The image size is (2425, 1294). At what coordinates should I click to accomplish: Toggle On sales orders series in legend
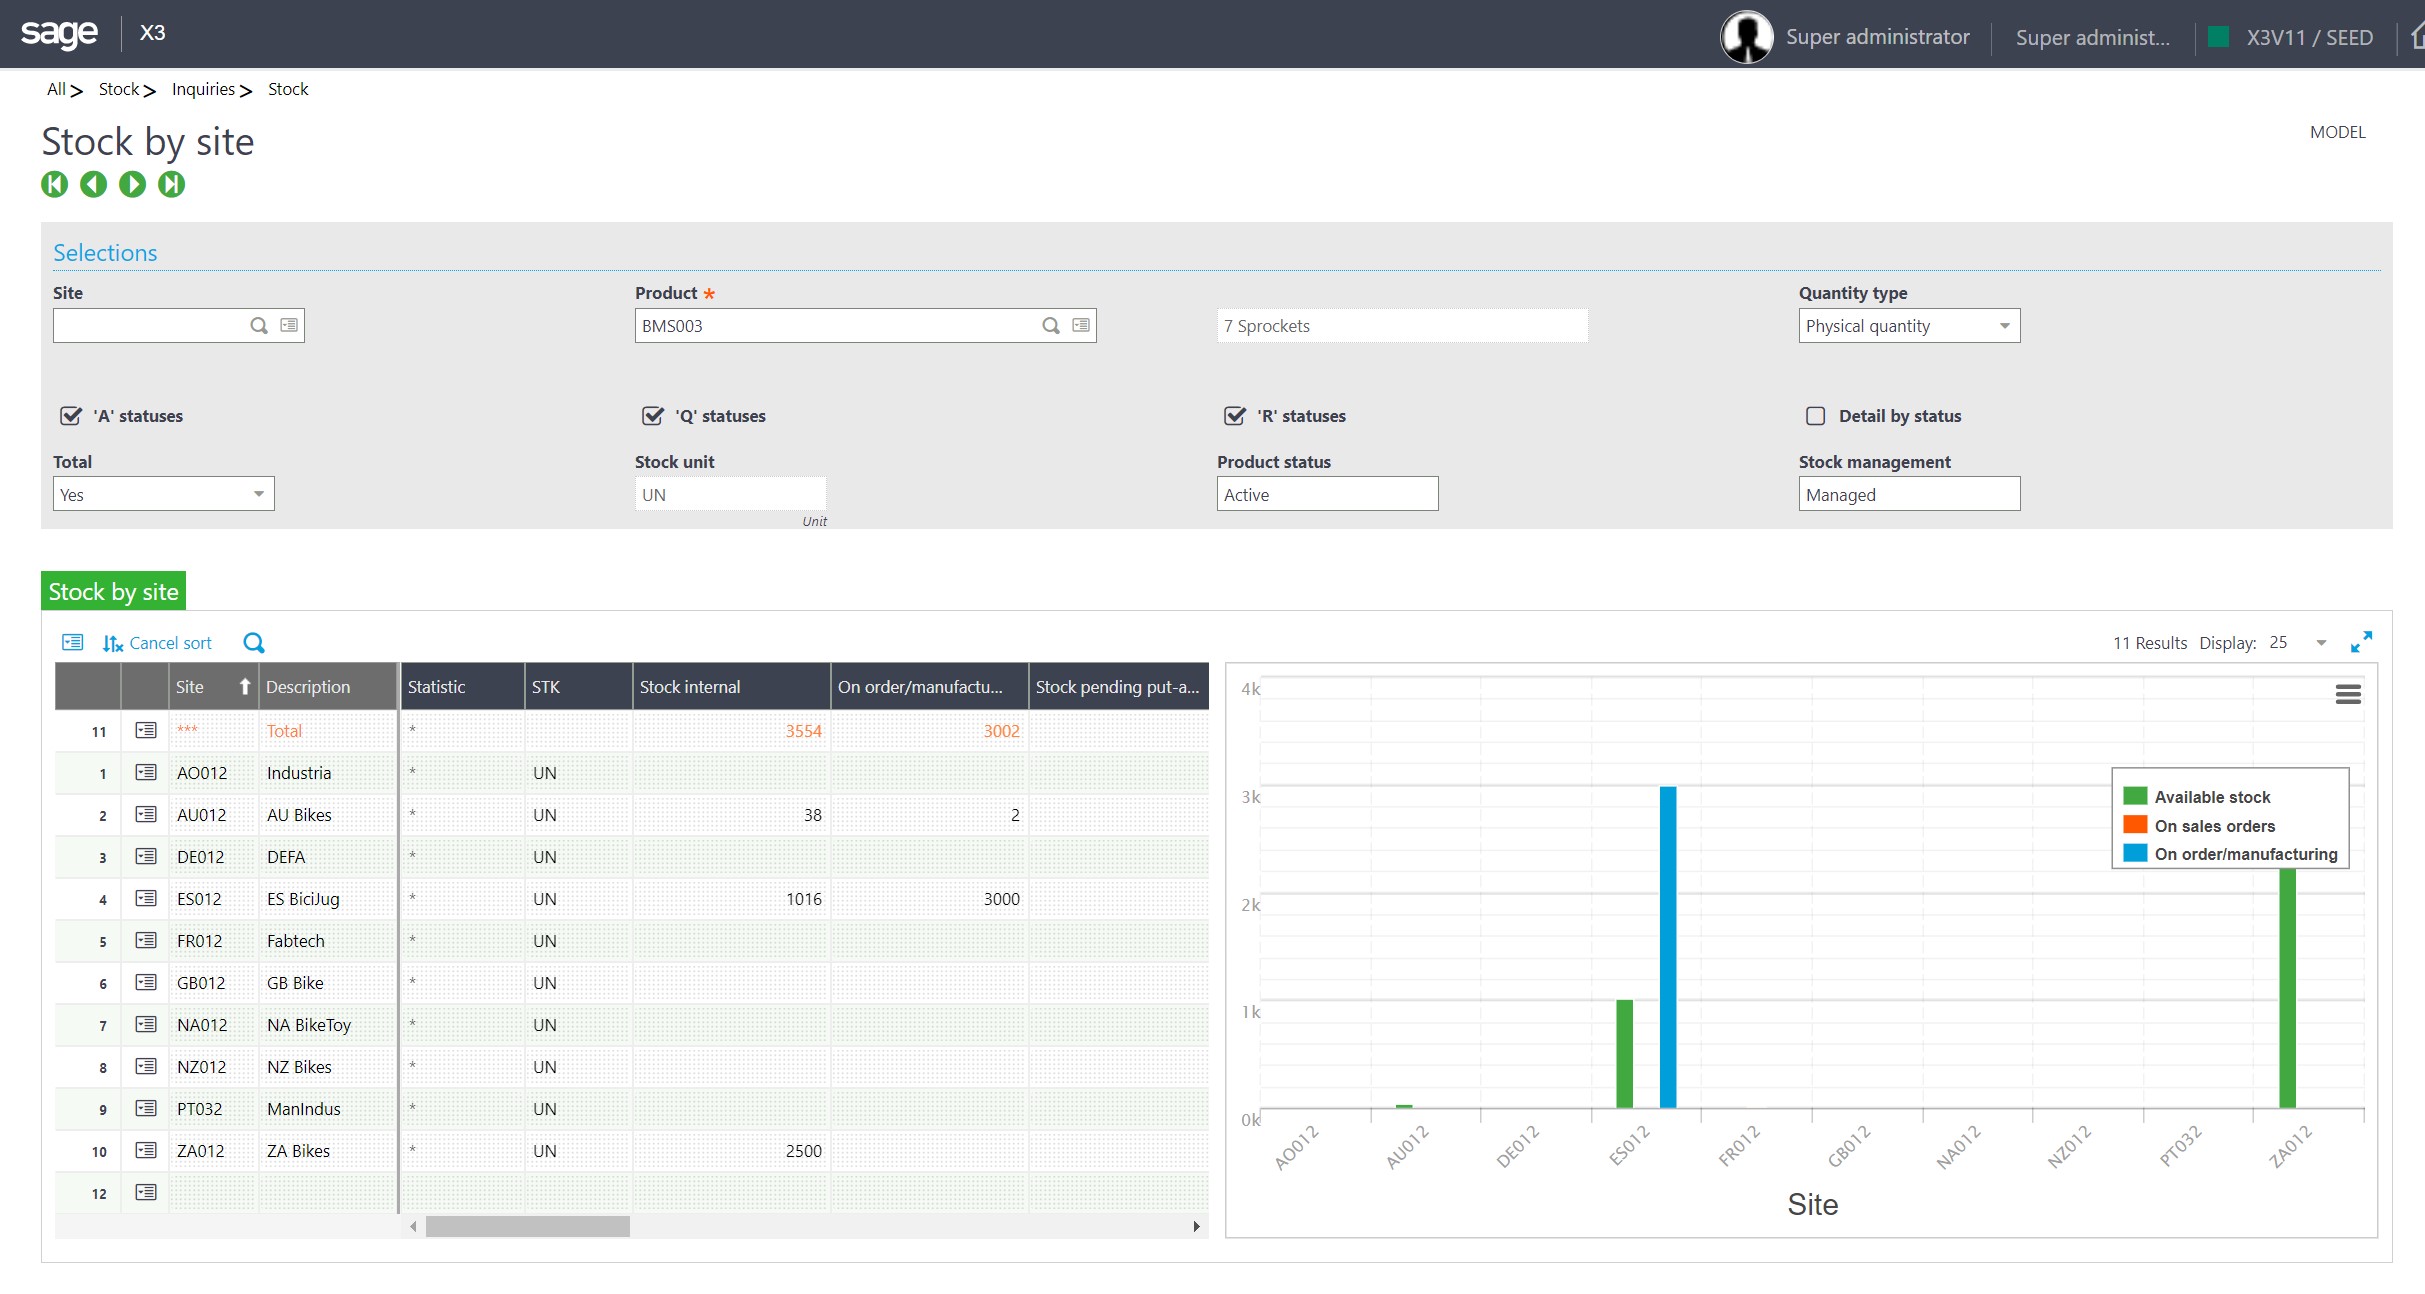point(2199,826)
